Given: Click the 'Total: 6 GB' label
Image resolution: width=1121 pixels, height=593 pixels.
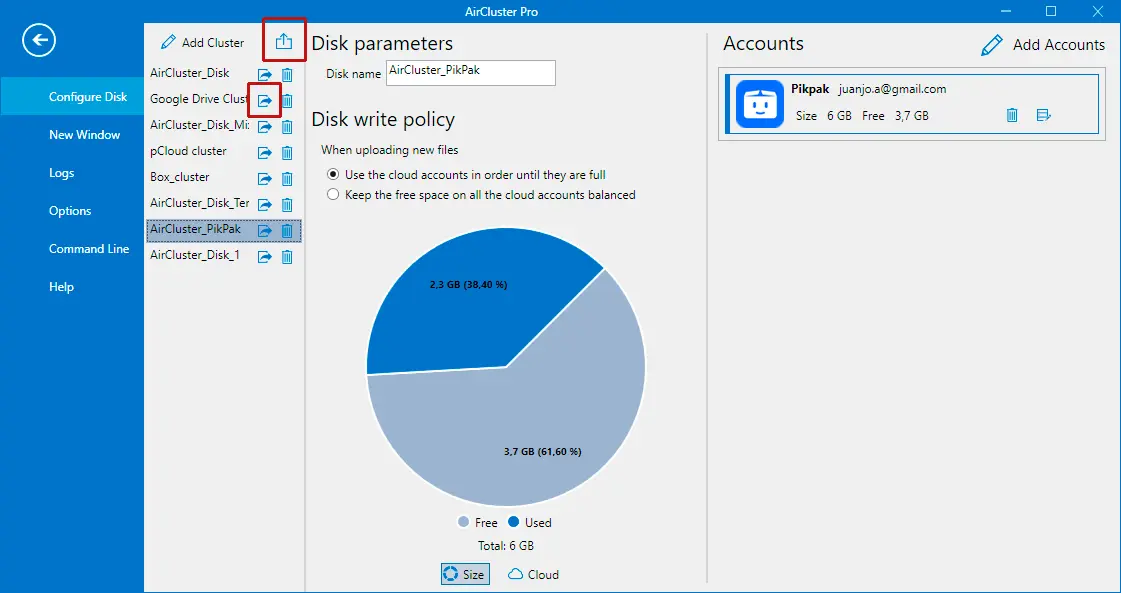Looking at the screenshot, I should pos(506,546).
